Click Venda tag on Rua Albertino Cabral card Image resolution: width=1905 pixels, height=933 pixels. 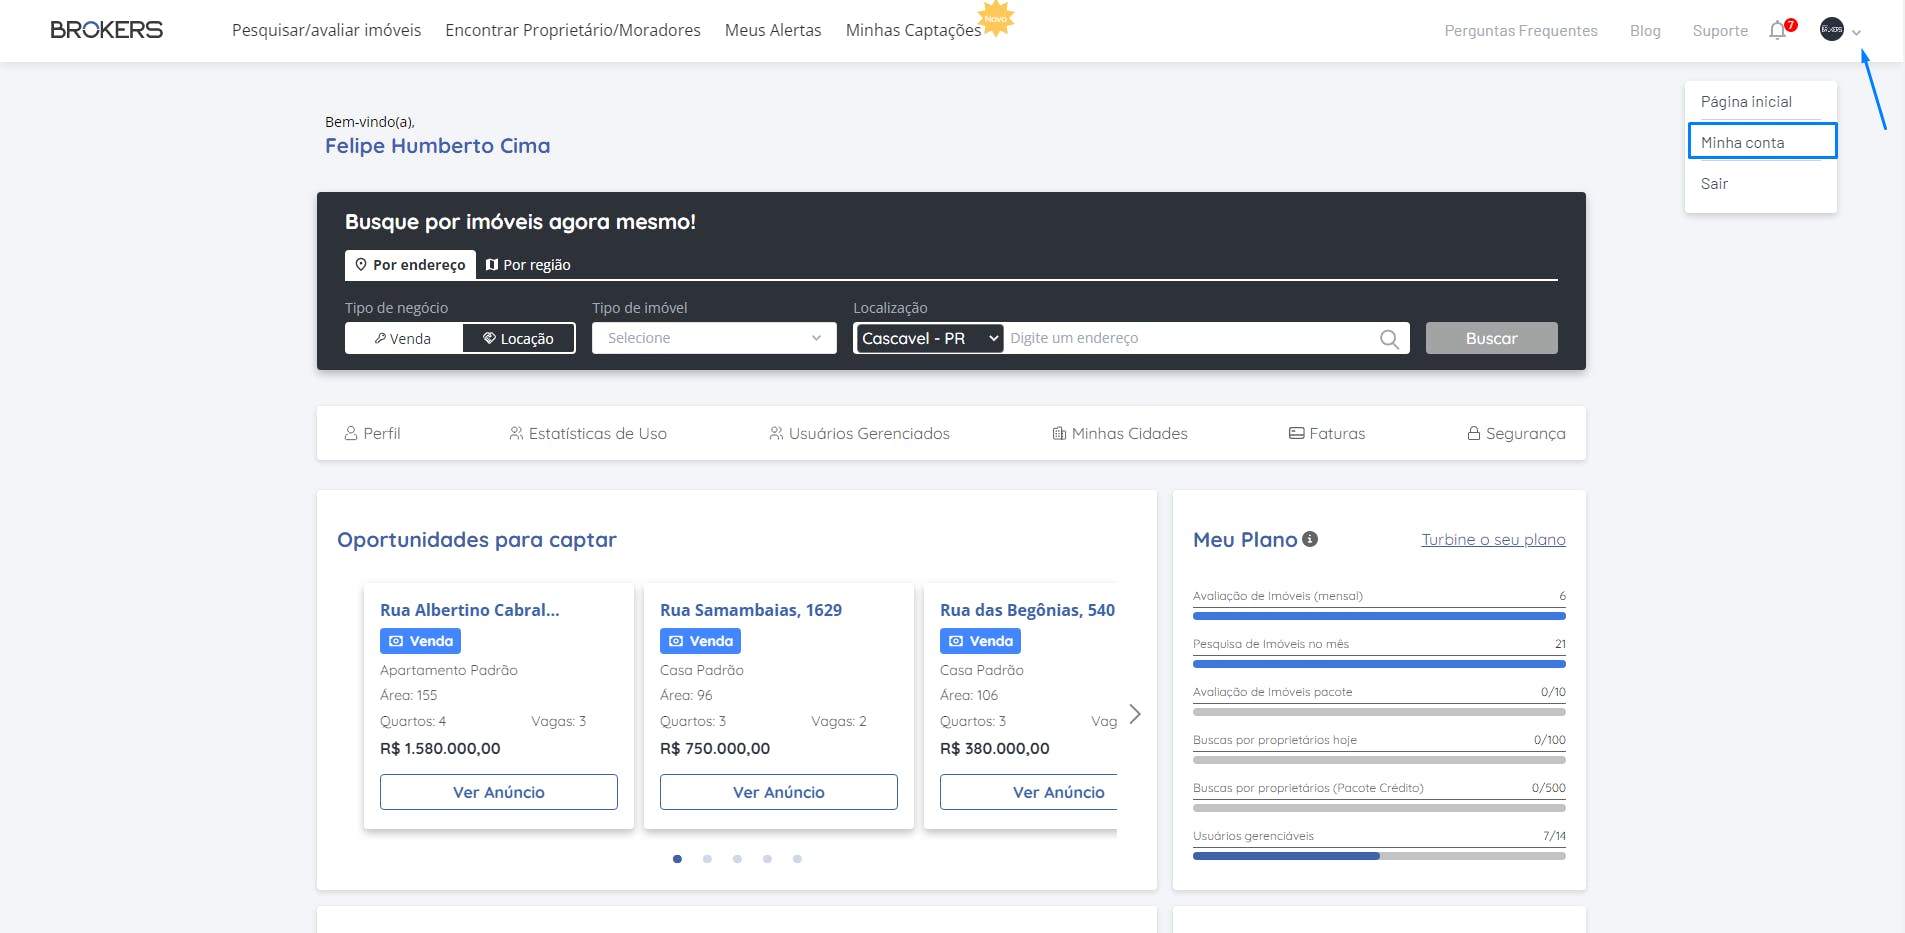click(x=420, y=641)
